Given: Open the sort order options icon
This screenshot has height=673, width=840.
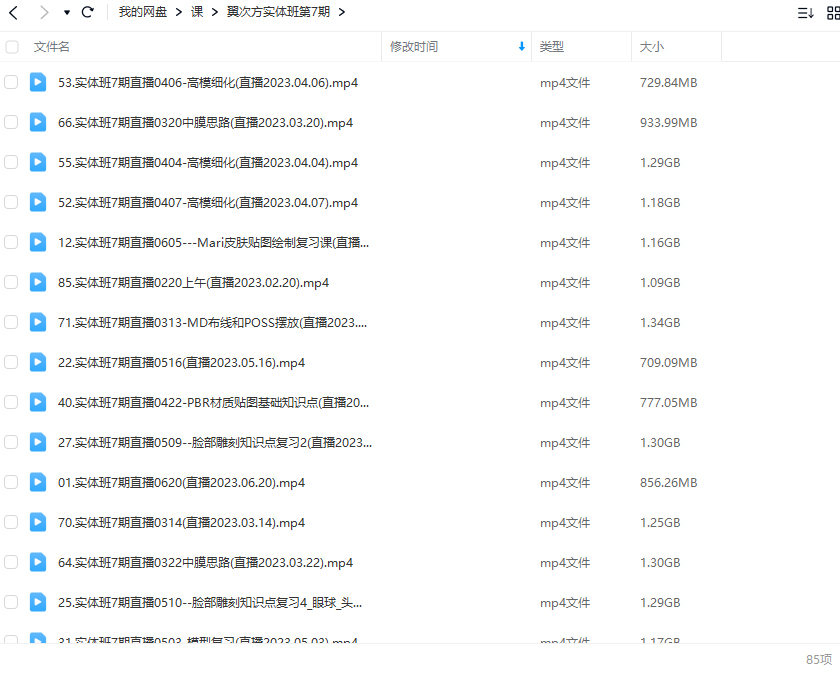Looking at the screenshot, I should tap(805, 12).
